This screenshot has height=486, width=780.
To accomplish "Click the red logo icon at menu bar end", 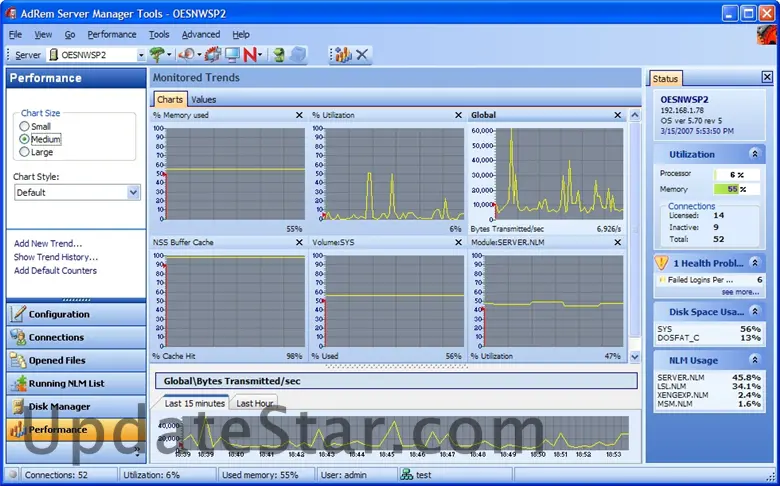I will 766,35.
